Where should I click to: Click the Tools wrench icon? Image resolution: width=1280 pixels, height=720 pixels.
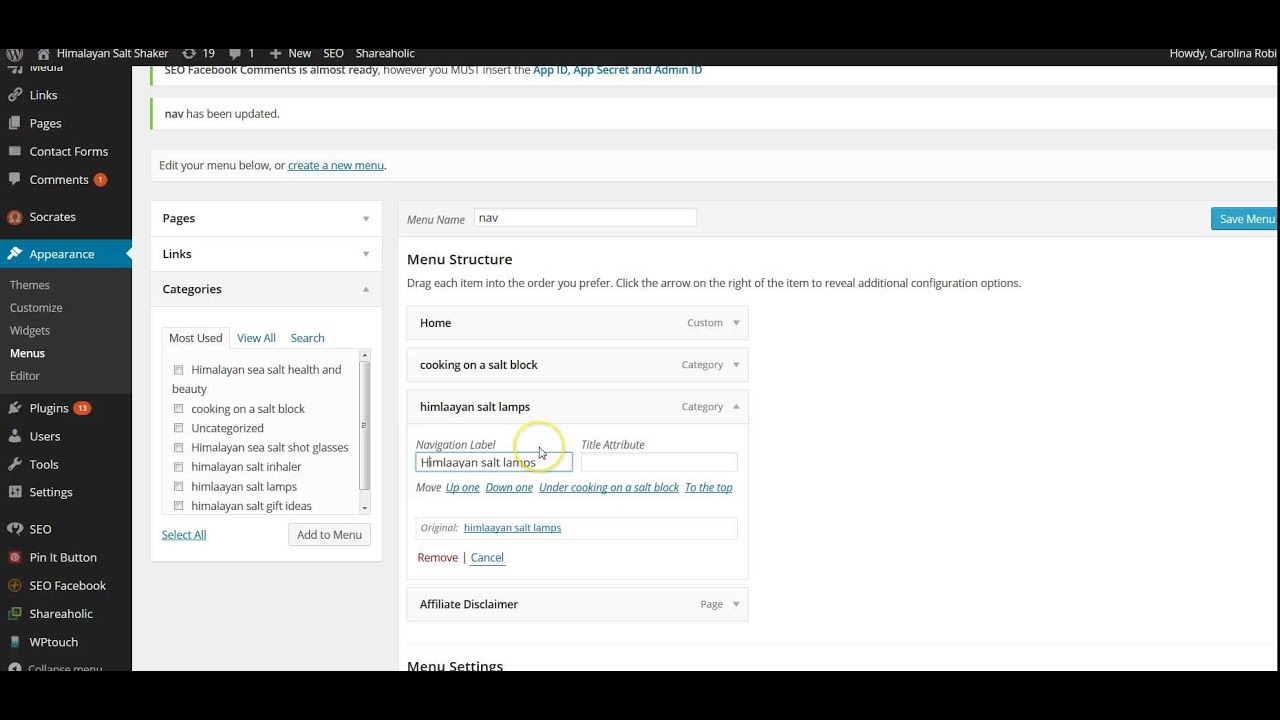(14, 464)
